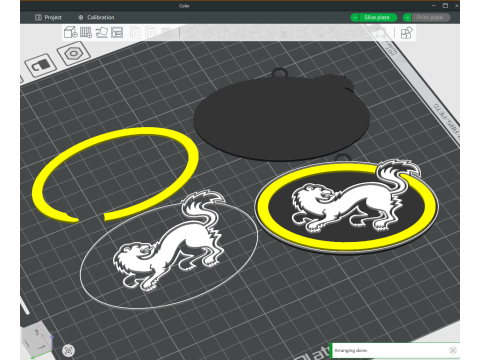Viewport: 480px width, 360px height.
Task: Click the 3D navigation view cube
Action: (37, 339)
